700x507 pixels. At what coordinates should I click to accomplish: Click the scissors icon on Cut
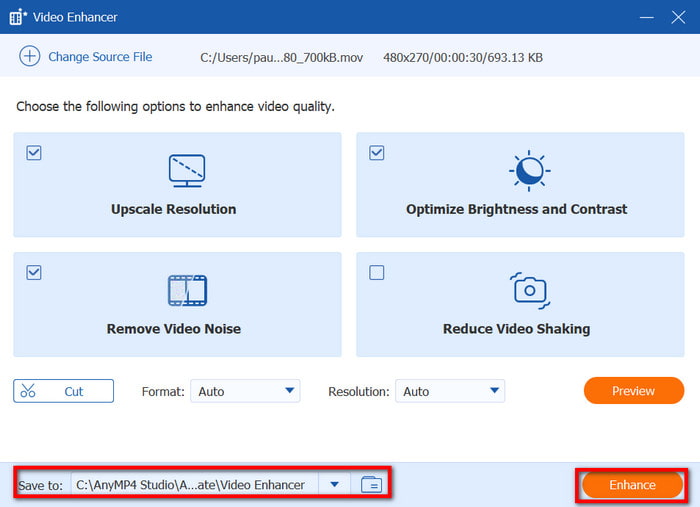[x=28, y=391]
